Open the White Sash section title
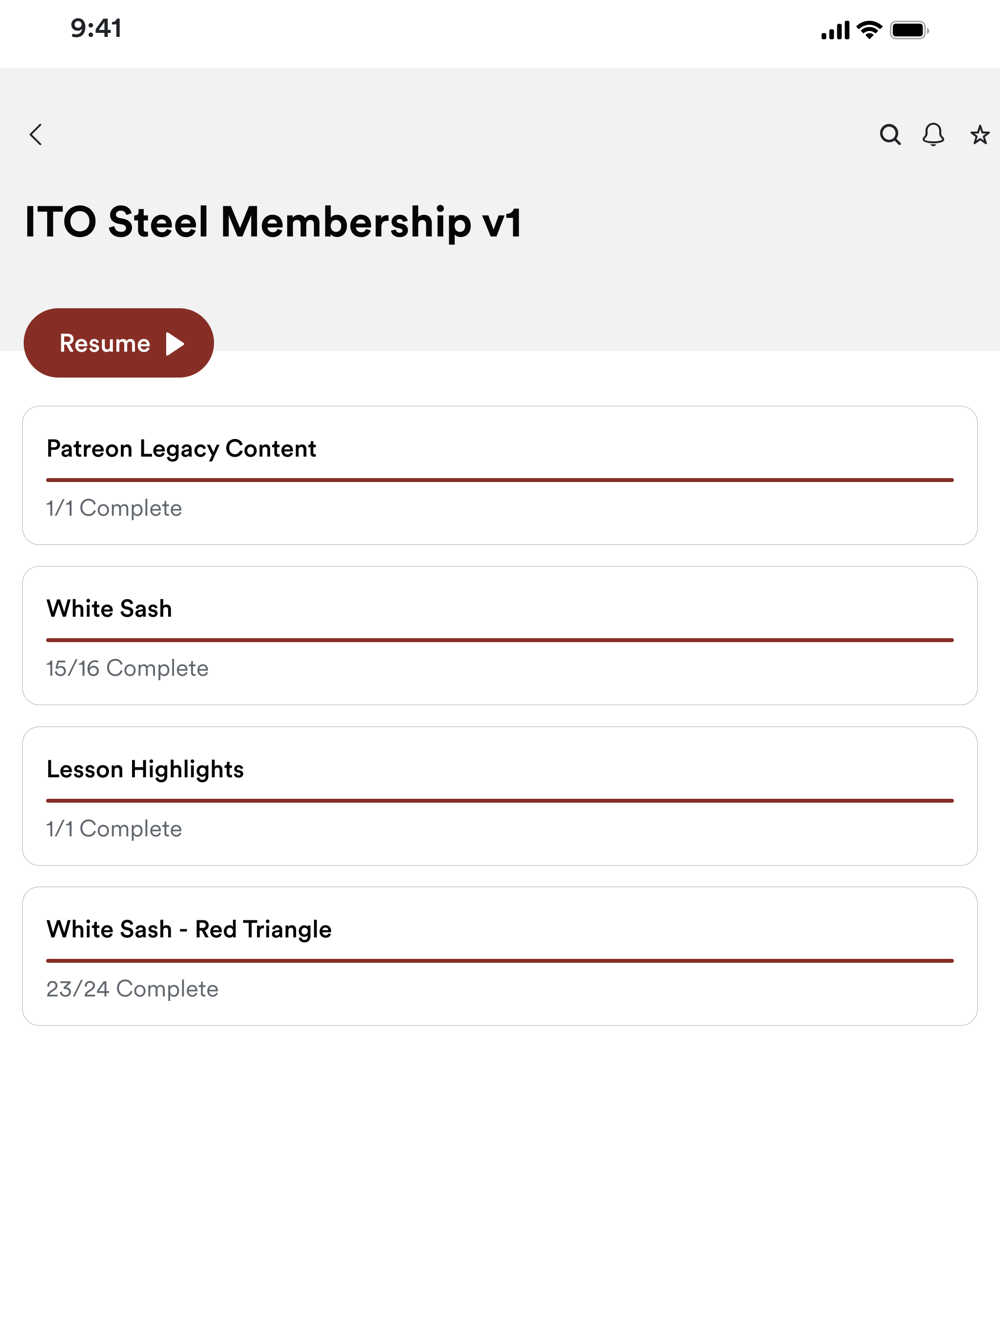This screenshot has height=1334, width=1000. [109, 609]
